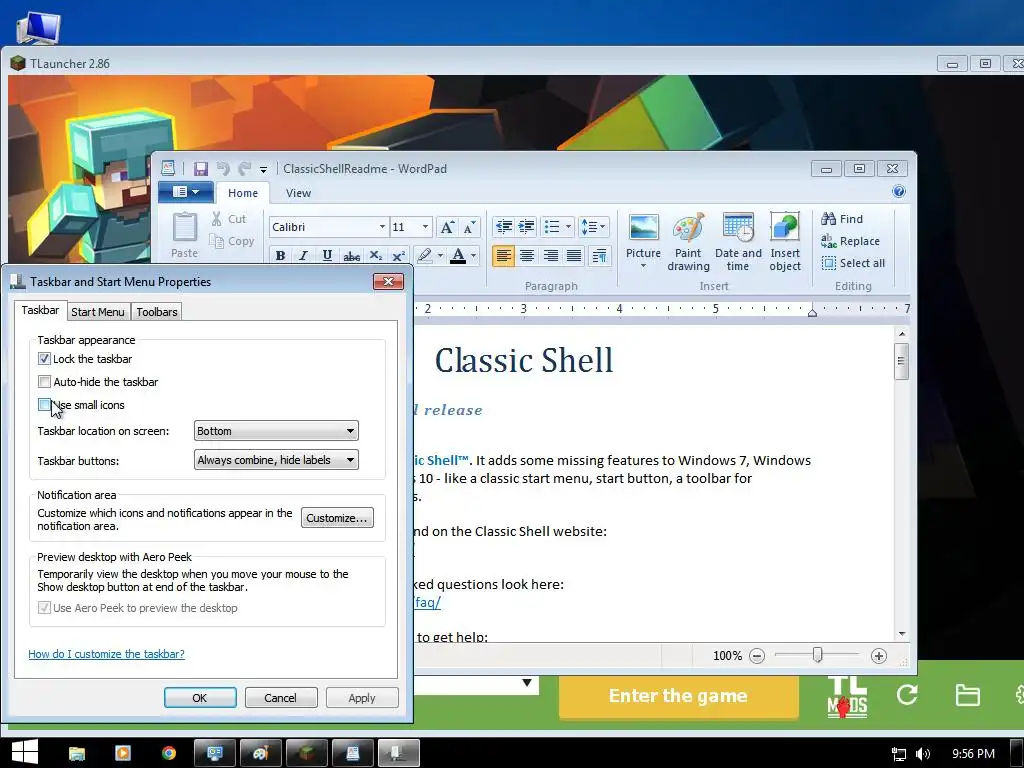Screen dimensions: 1024x768
Task: Open the WordPad Home tab
Action: coord(243,193)
